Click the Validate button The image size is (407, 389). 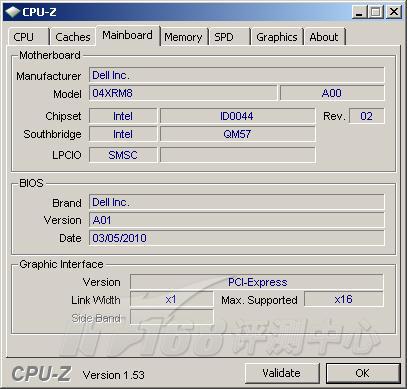point(282,373)
